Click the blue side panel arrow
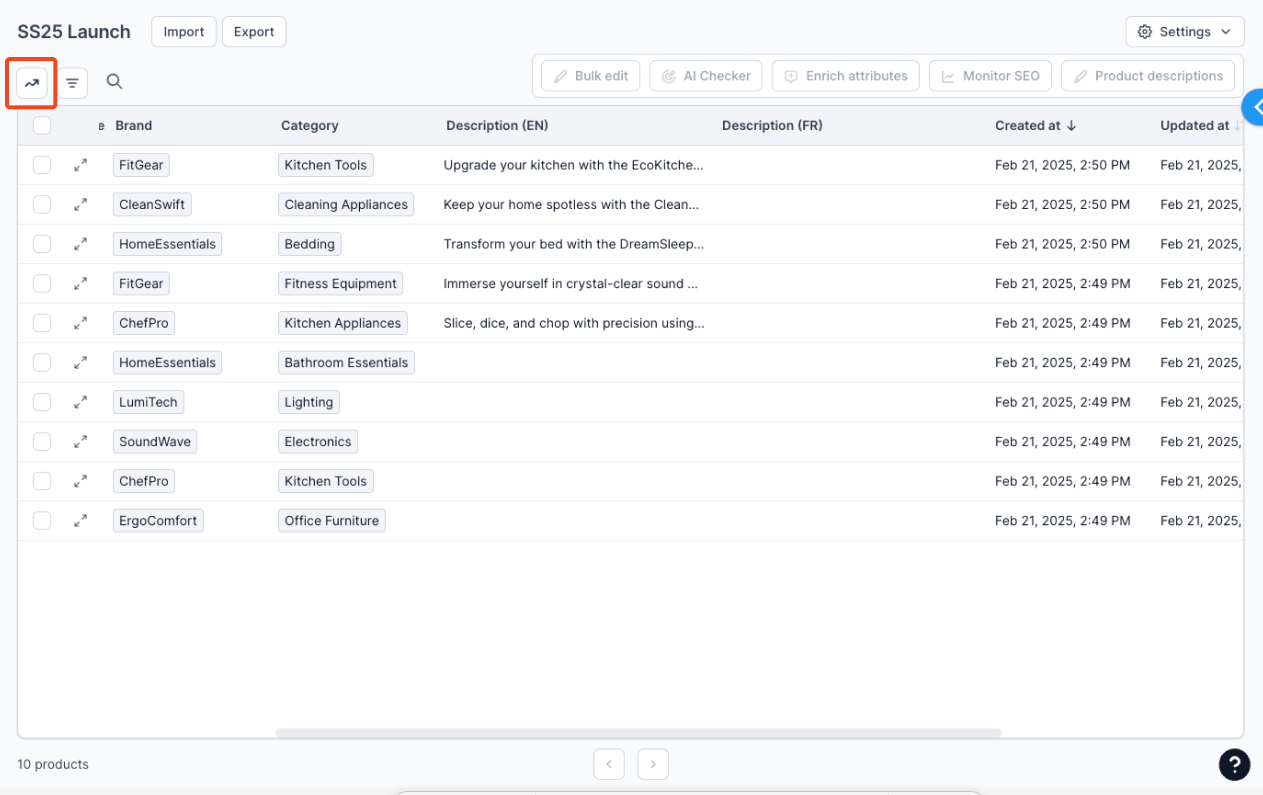 [1252, 106]
